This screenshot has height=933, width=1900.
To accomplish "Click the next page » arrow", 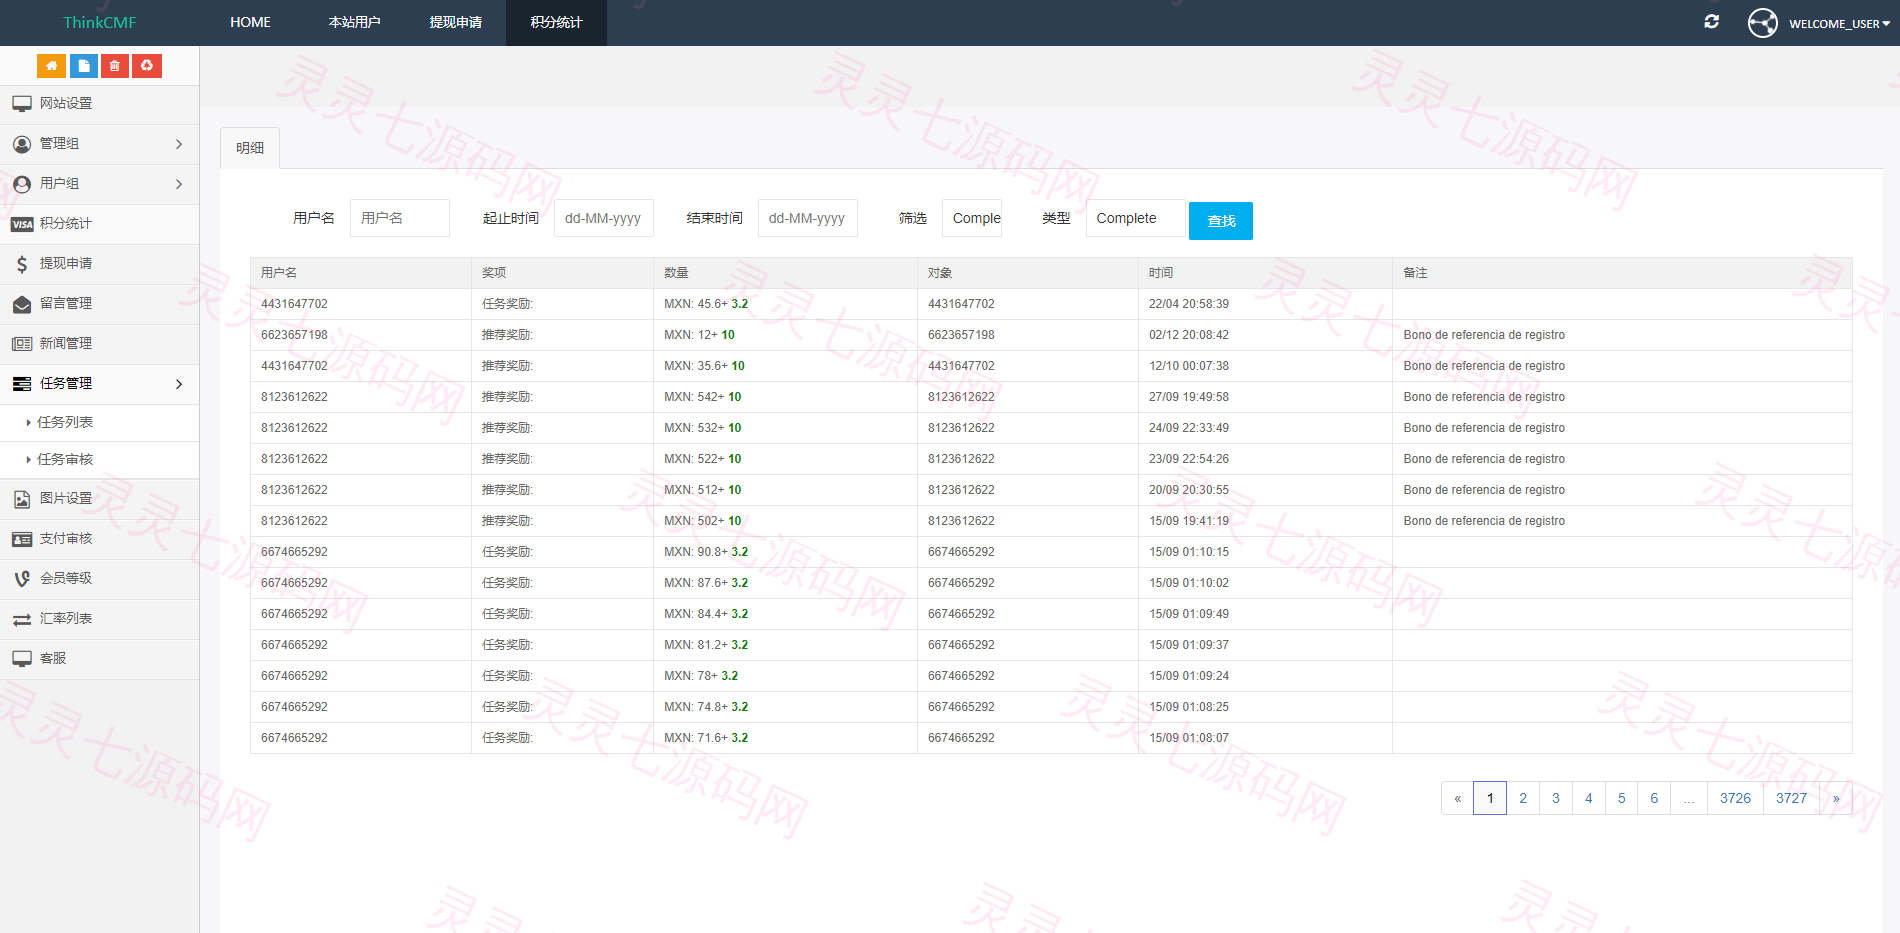I will pos(1836,798).
